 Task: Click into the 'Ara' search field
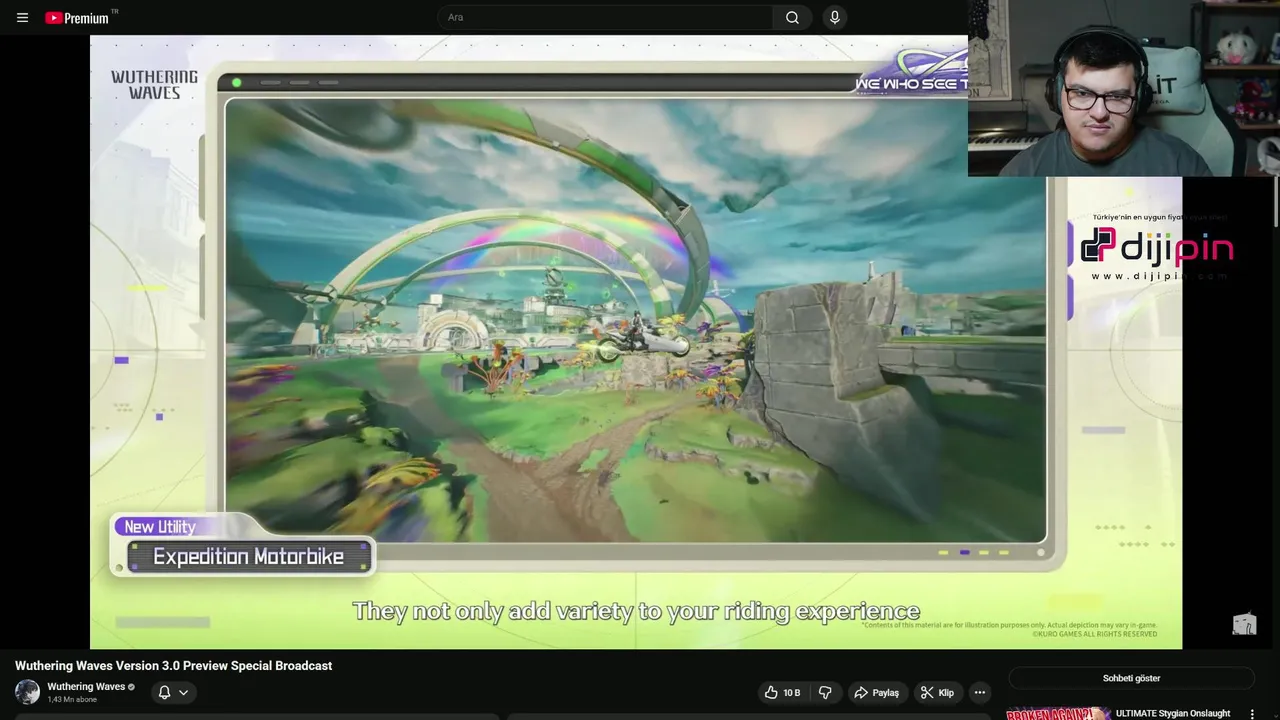pos(604,17)
